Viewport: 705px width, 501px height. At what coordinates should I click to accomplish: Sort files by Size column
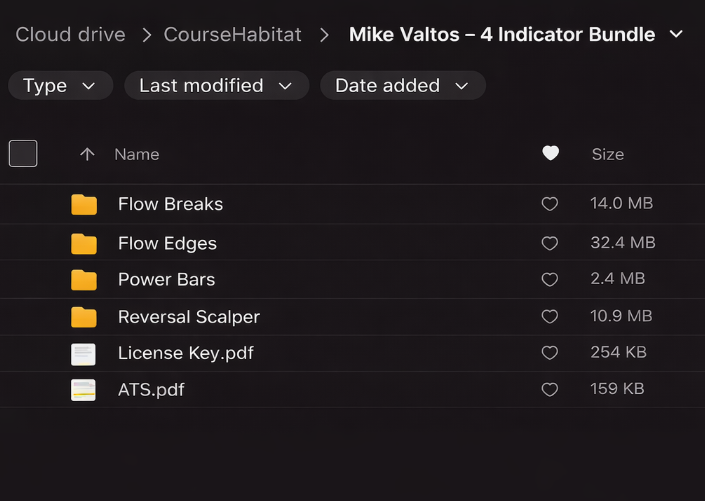[x=607, y=154]
